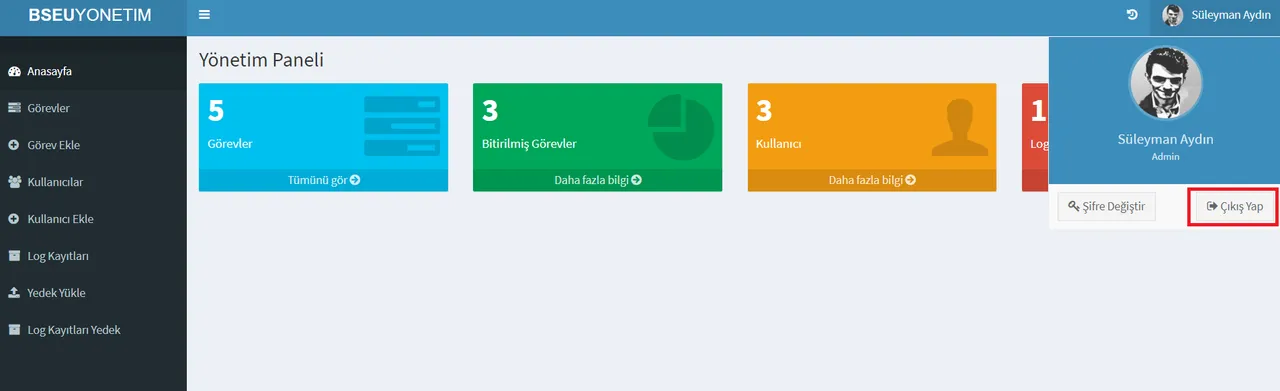Click the task list icon on the blue Görevler card

pos(402,126)
